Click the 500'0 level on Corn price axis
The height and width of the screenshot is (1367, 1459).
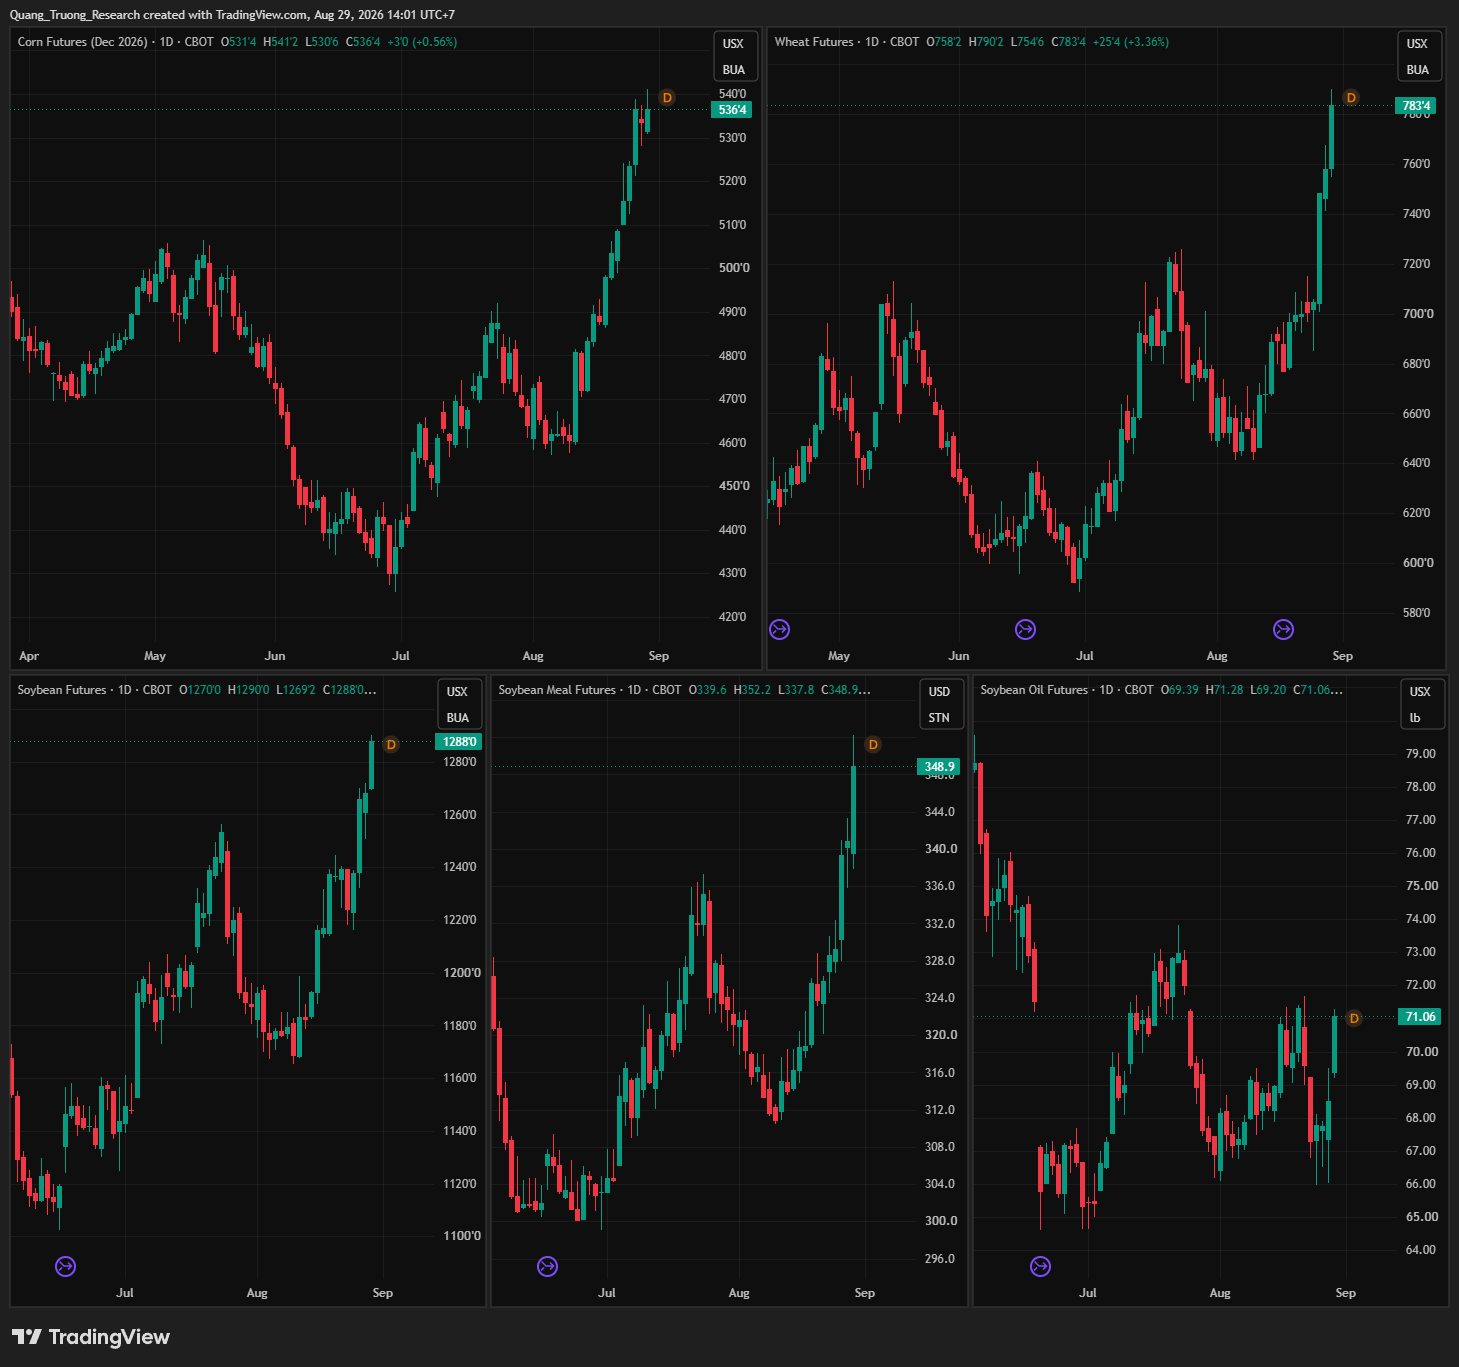734,268
